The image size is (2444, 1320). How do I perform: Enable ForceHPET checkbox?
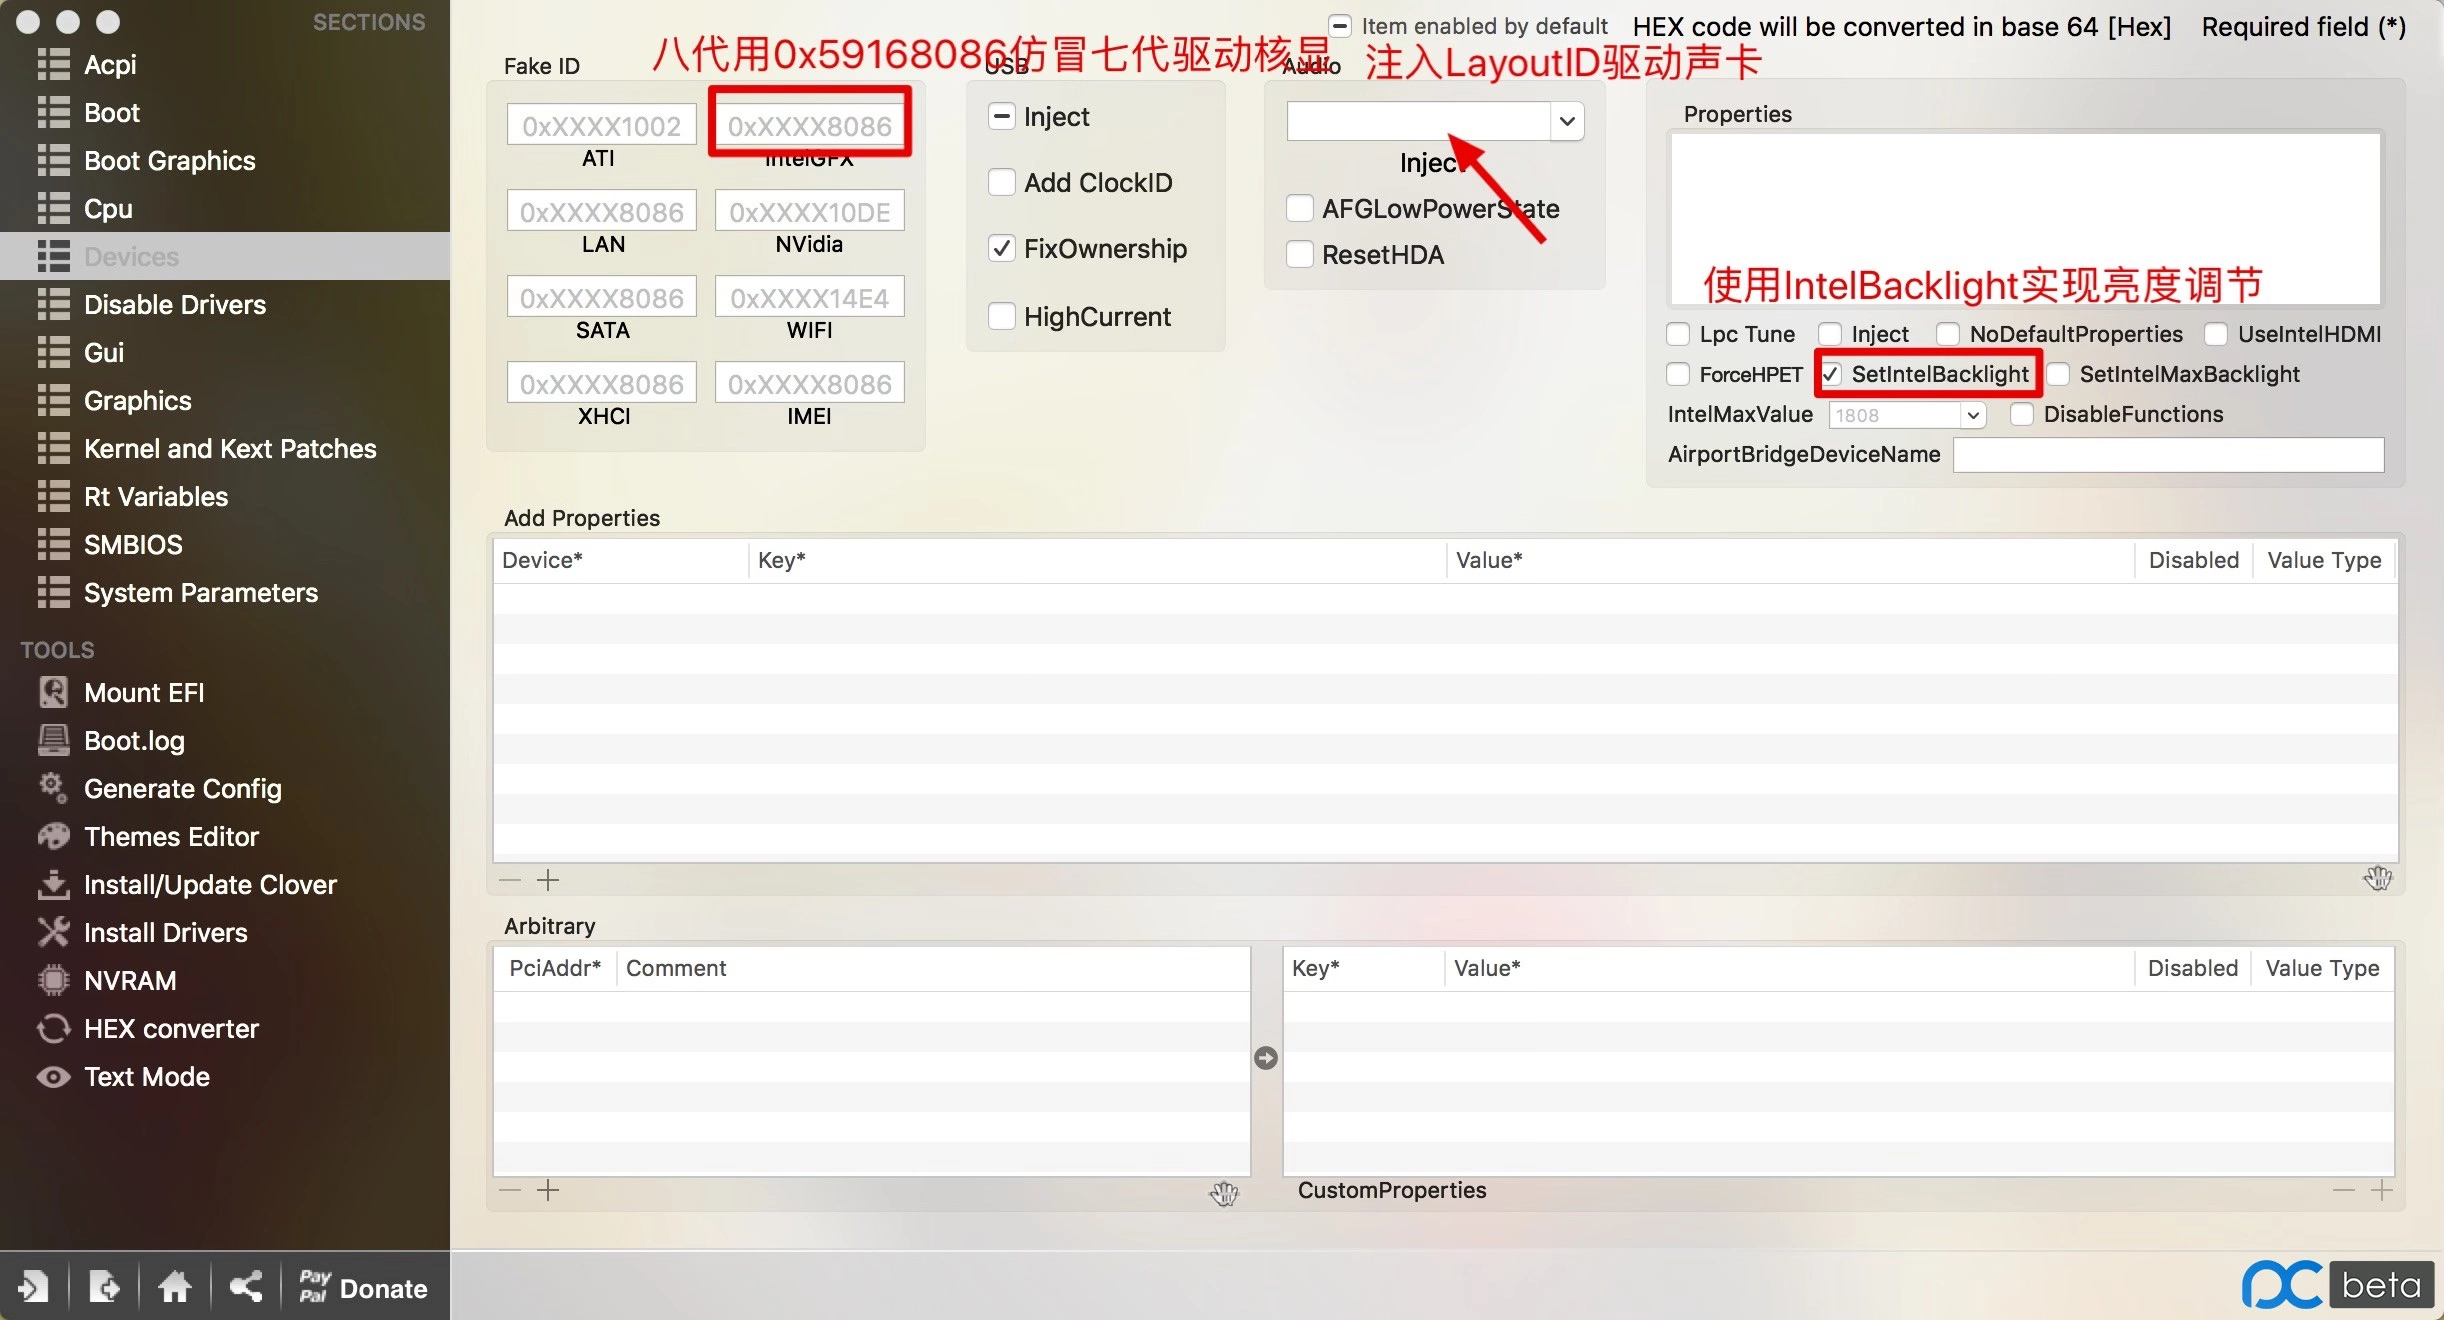click(1679, 374)
